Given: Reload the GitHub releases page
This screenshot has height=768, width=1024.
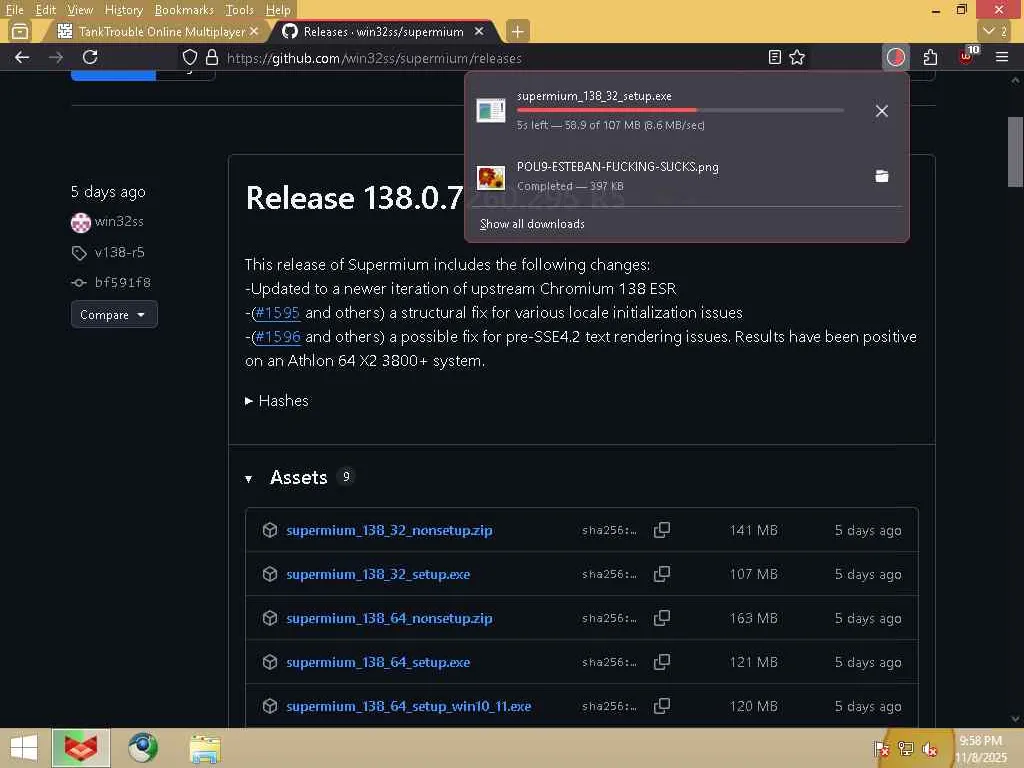Looking at the screenshot, I should tap(90, 57).
